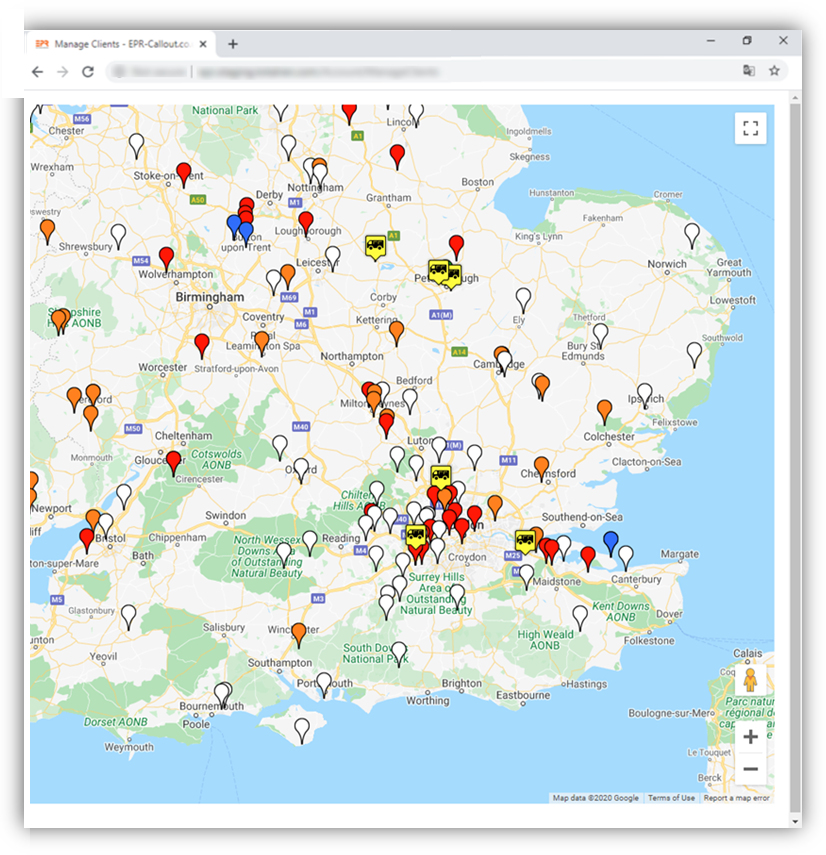Click the yellow van marker near M25 Maidstone

[525, 541]
